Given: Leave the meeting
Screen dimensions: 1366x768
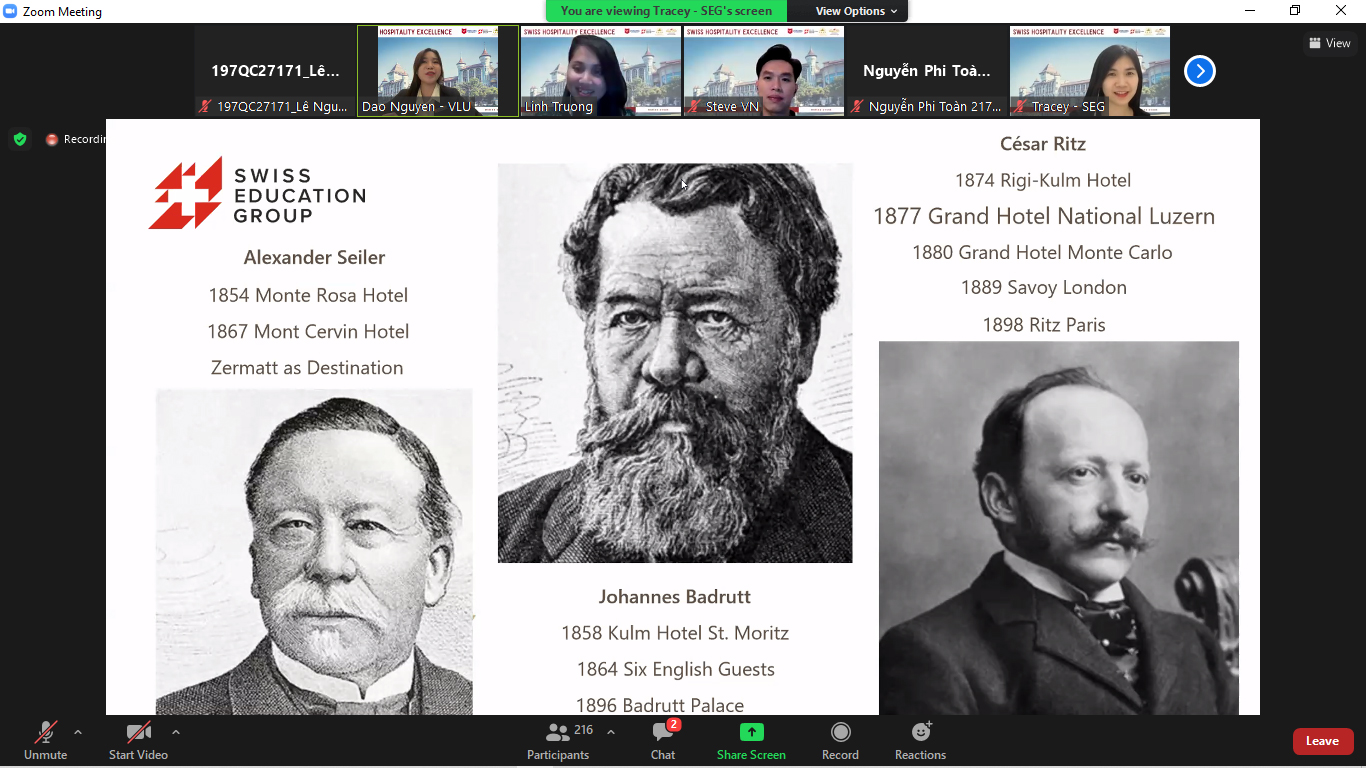Looking at the screenshot, I should coord(1323,741).
